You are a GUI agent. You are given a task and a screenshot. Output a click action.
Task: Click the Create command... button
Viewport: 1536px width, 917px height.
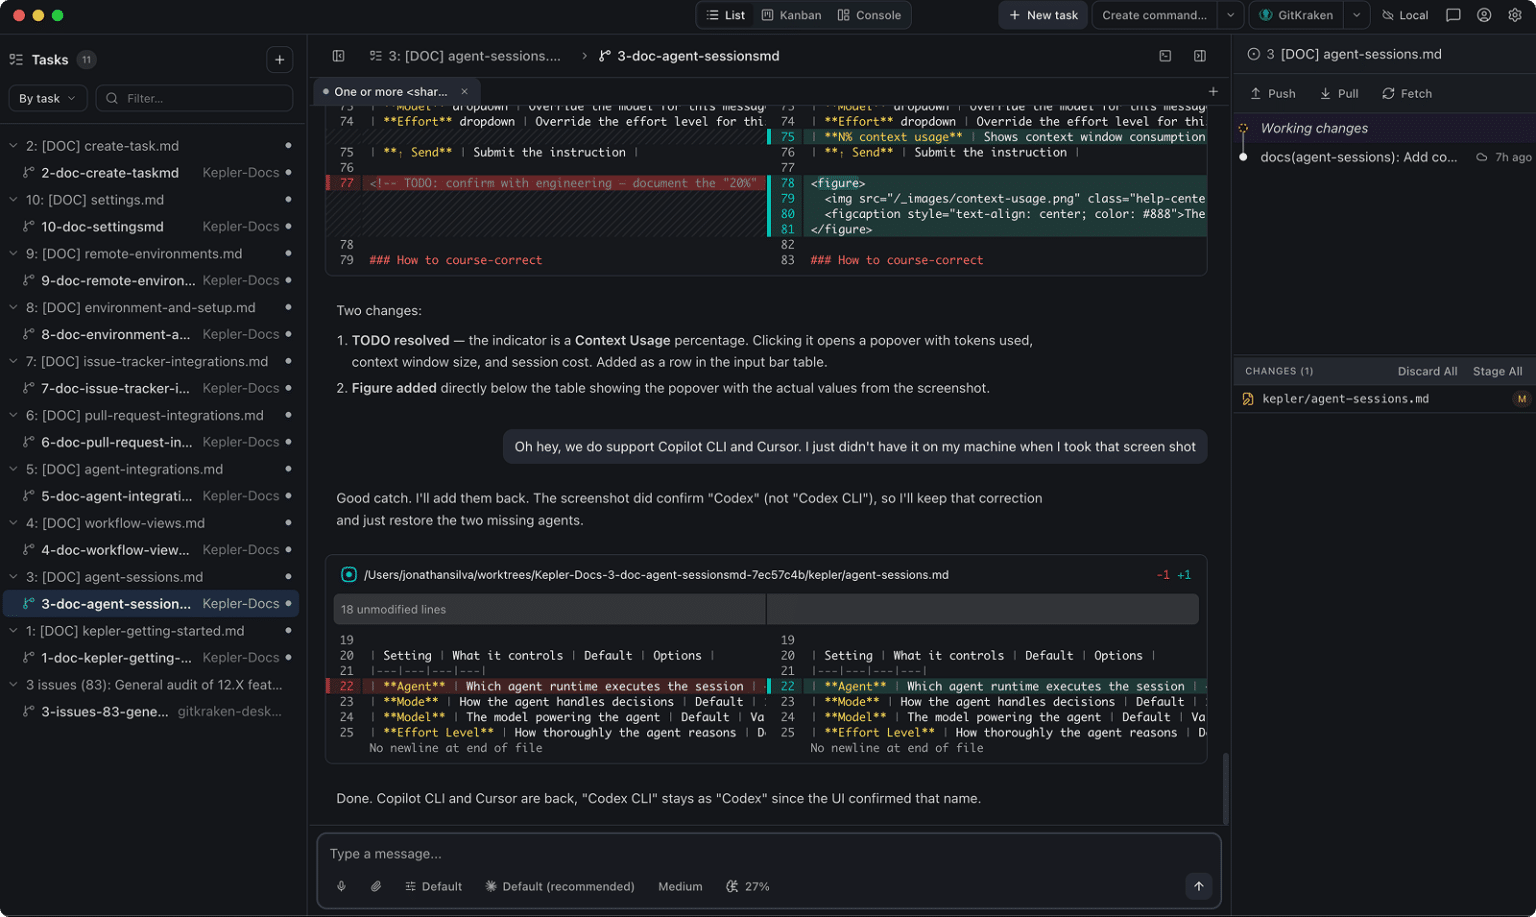click(x=1155, y=15)
